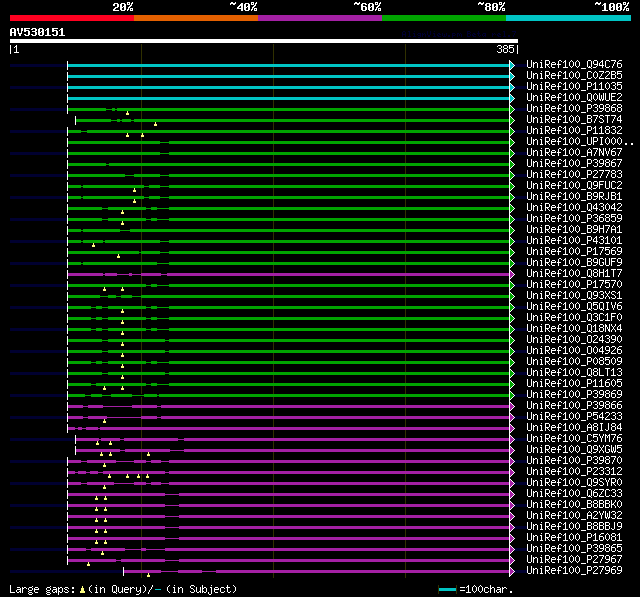Open the UniRef100_P11035 hit
This screenshot has height=597, width=640.
pyautogui.click(x=573, y=87)
